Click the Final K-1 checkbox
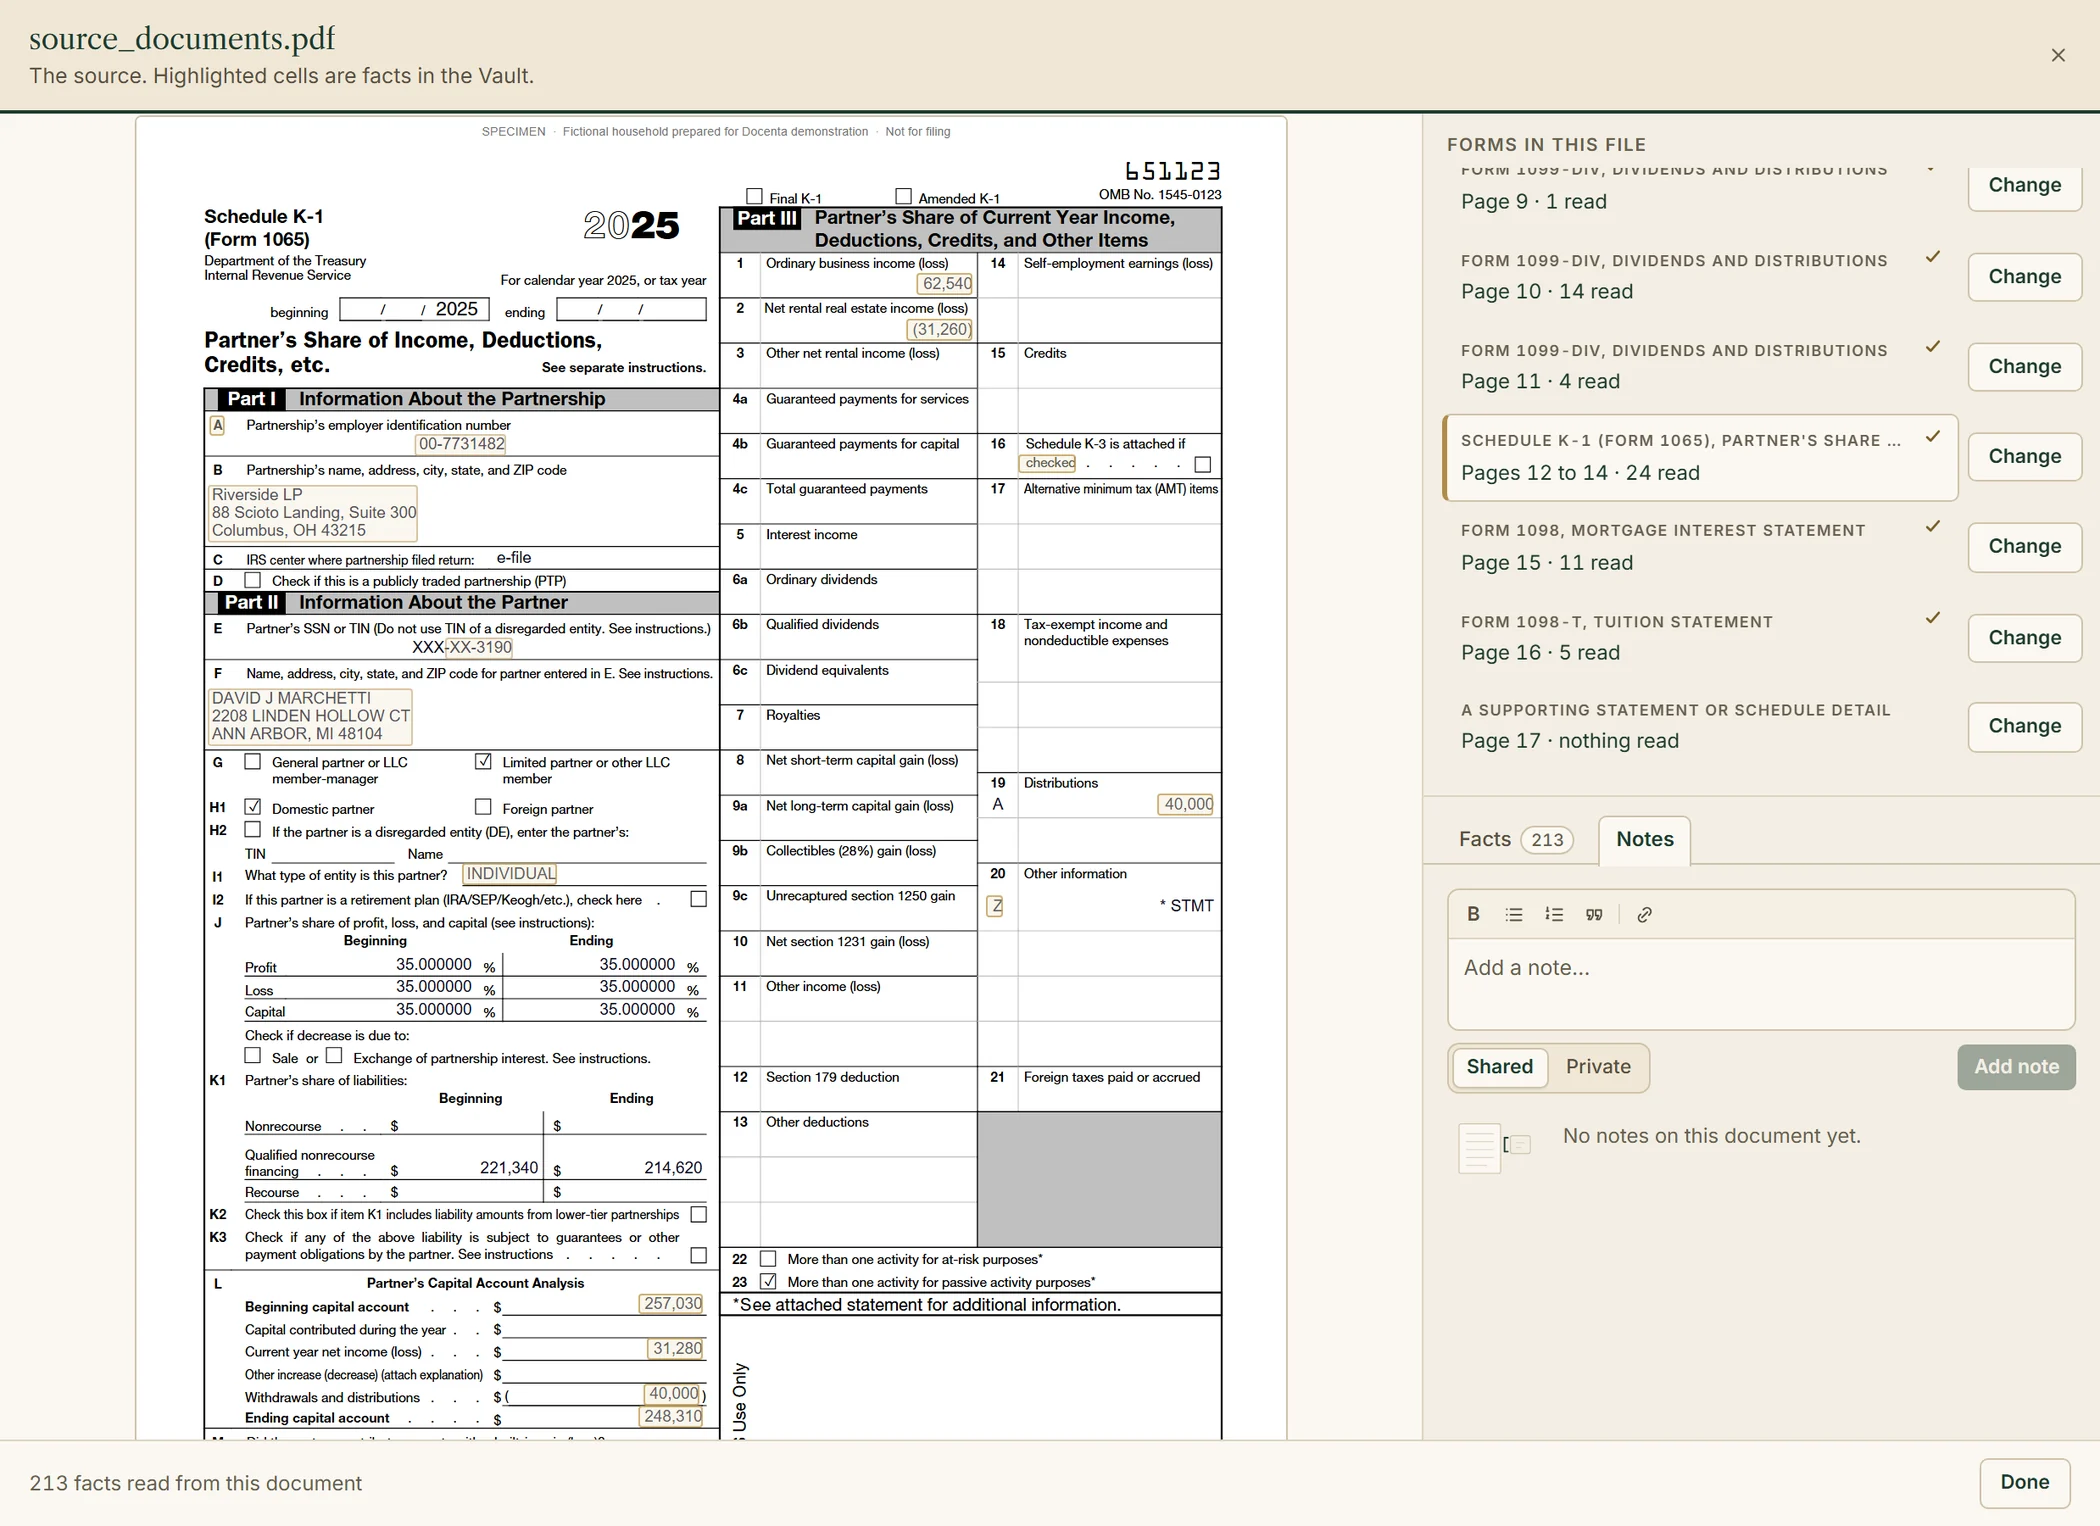This screenshot has height=1526, width=2100. click(755, 197)
